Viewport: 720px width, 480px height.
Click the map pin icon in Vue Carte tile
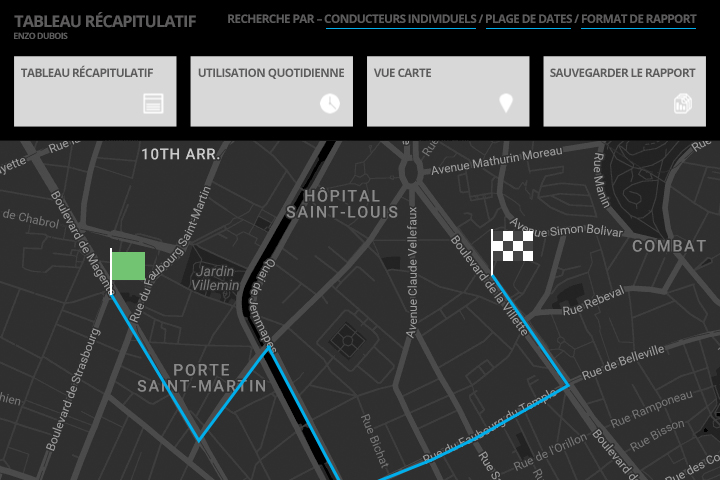pyautogui.click(x=506, y=103)
